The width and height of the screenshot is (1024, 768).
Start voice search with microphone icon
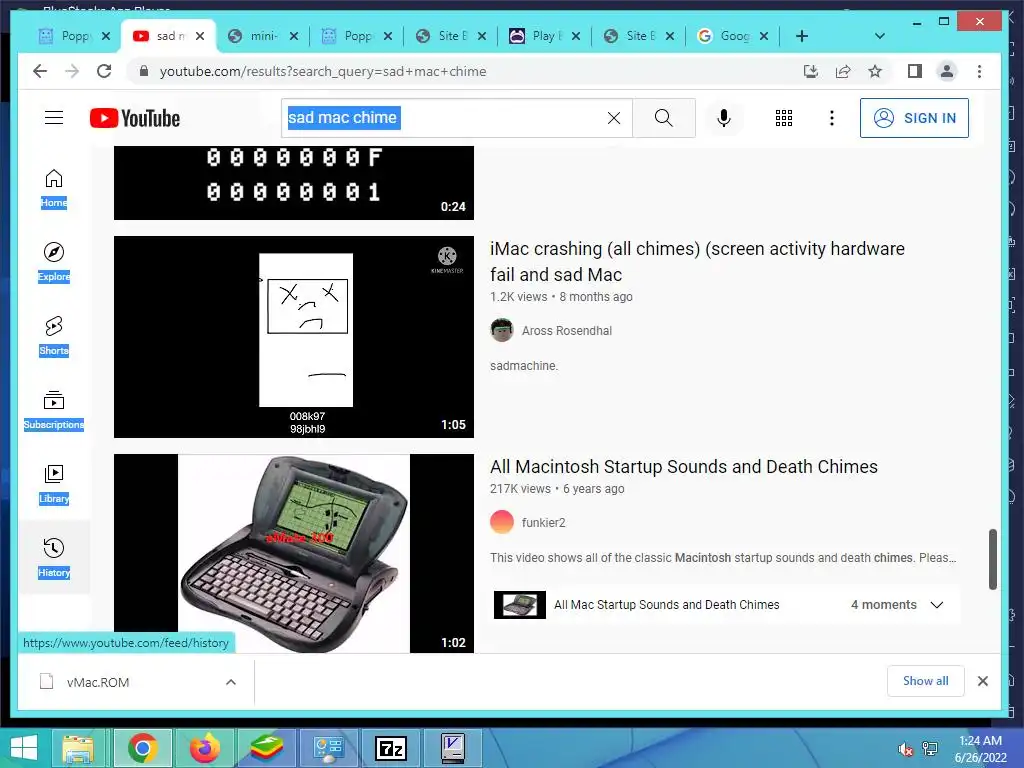[724, 118]
